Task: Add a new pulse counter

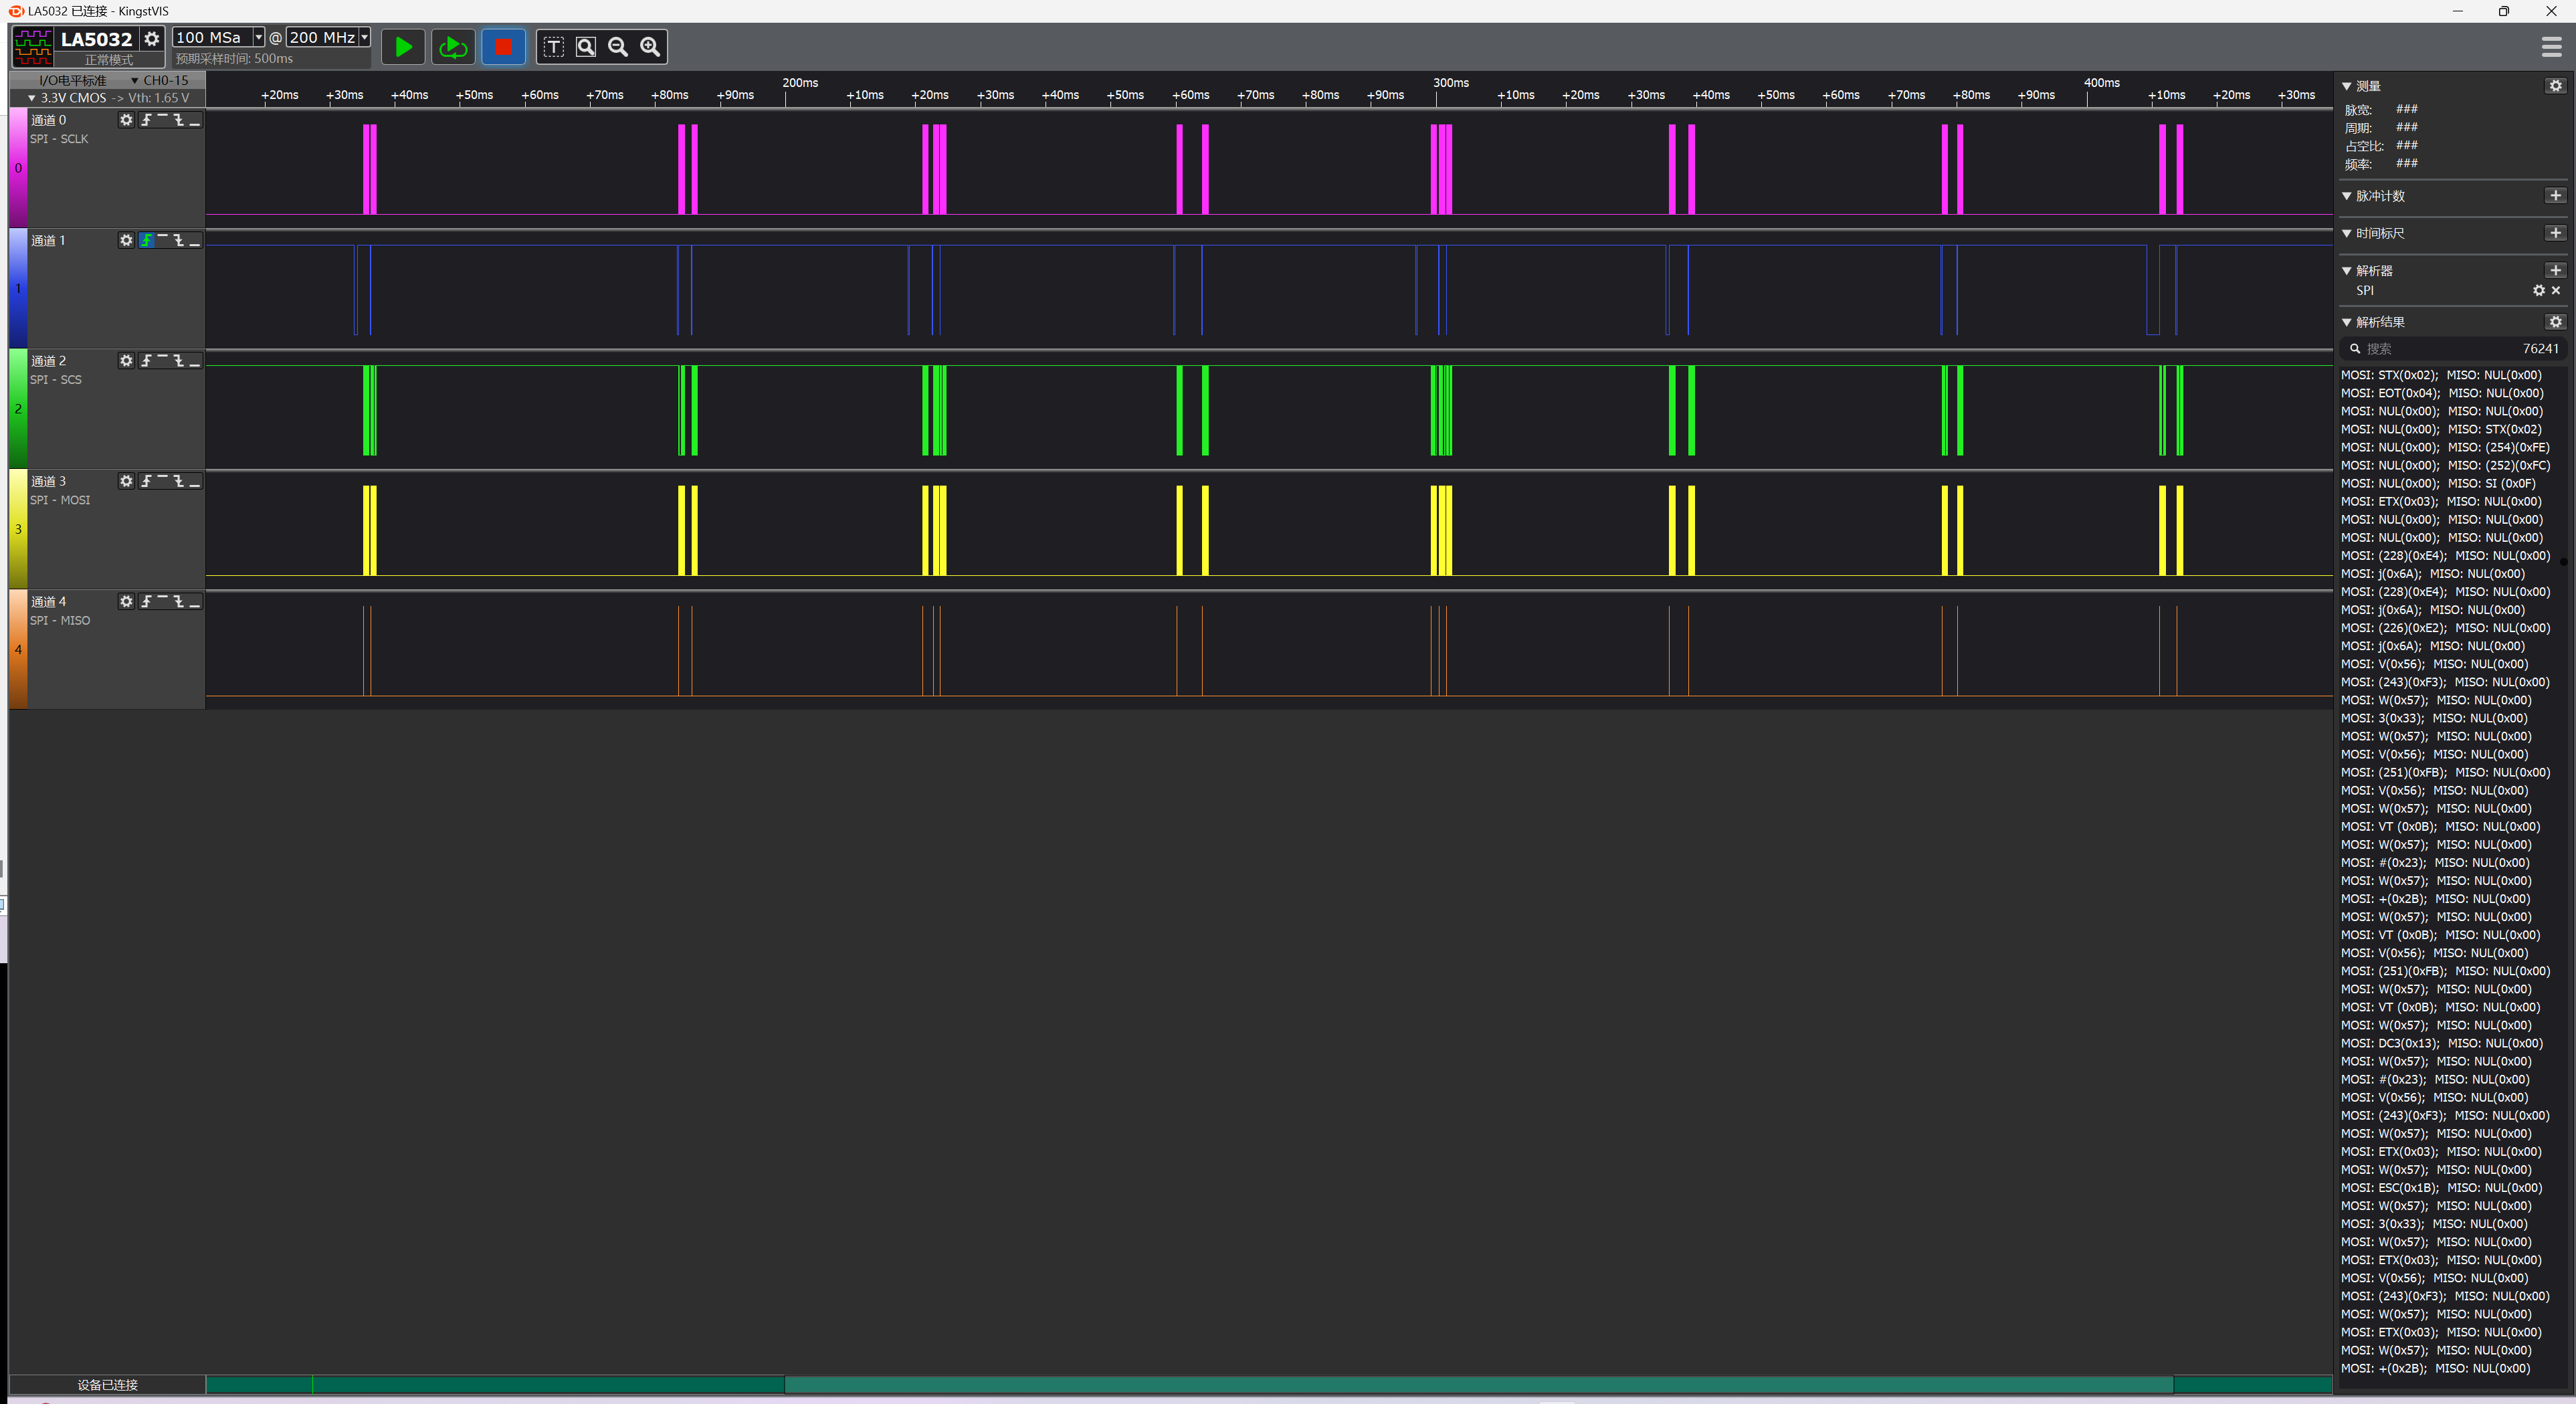Action: tap(2555, 196)
